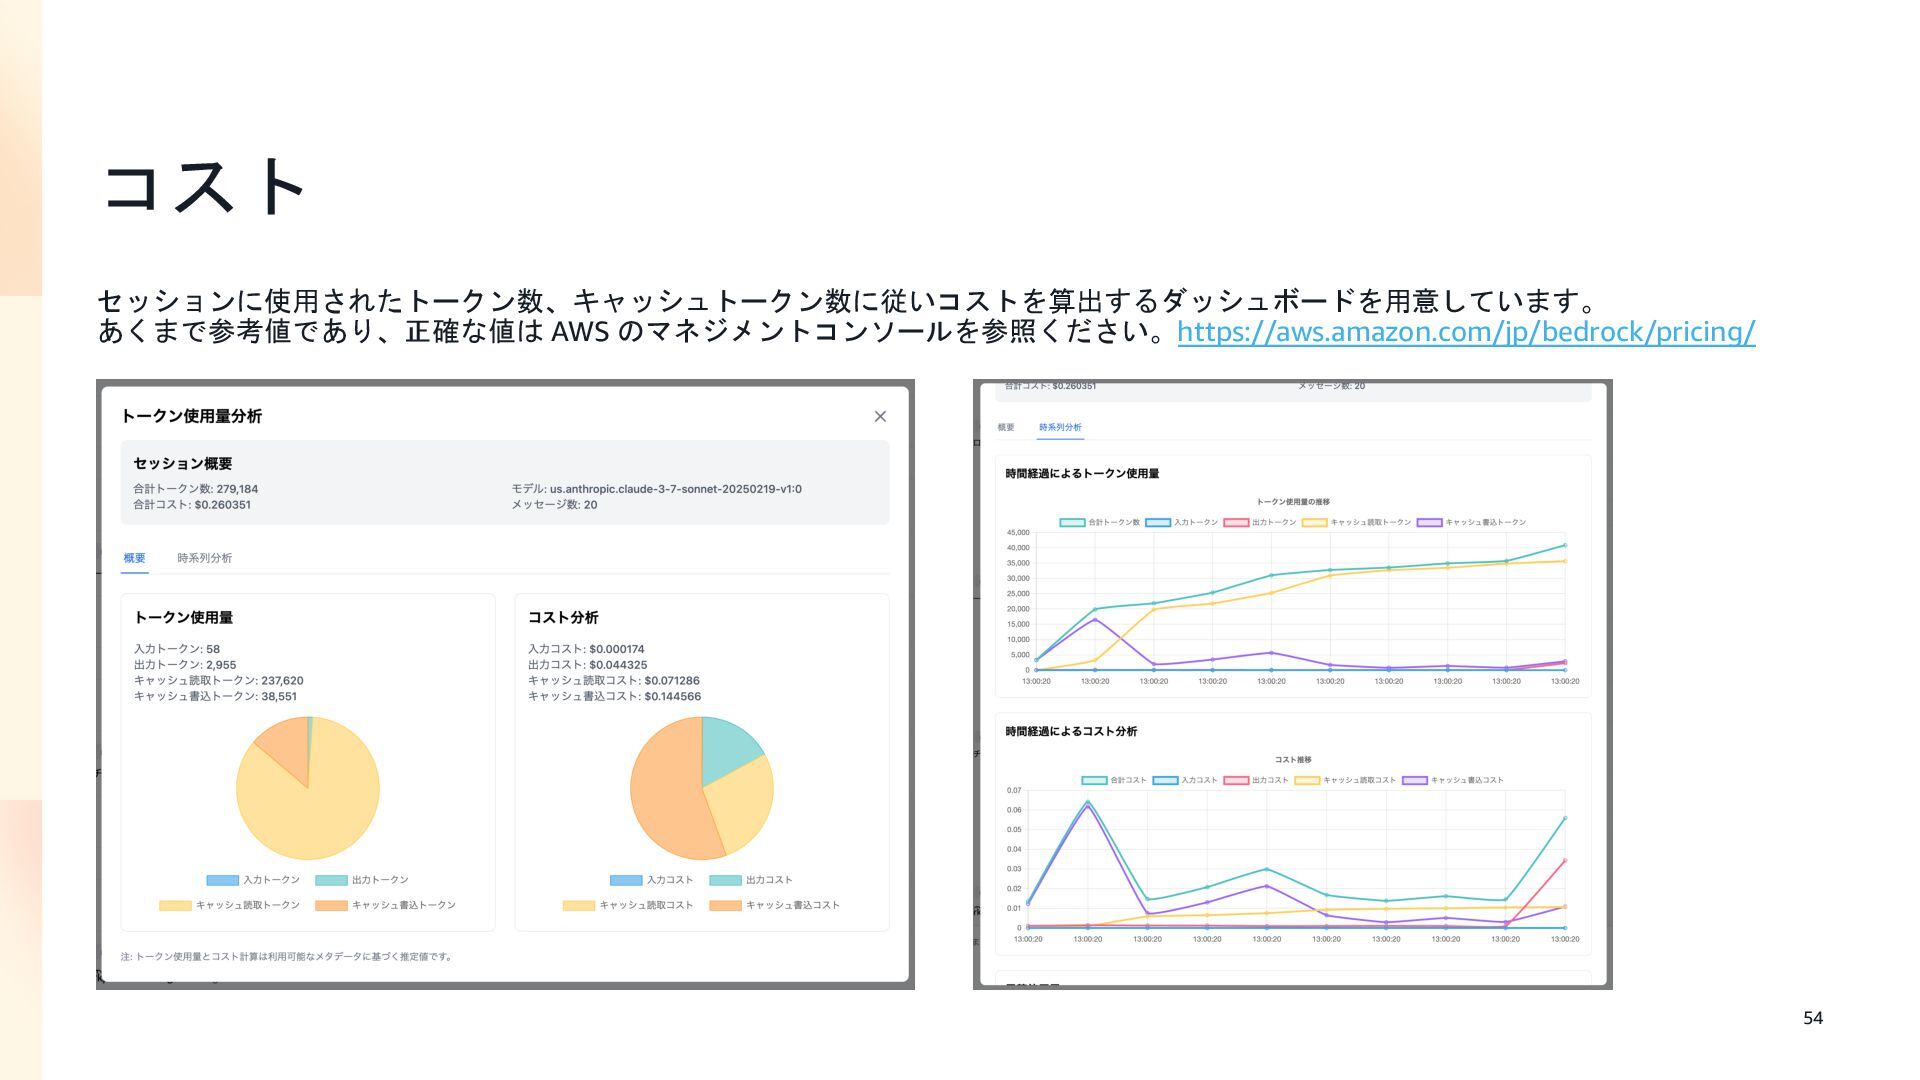This screenshot has height=1080, width=1920.
Task: Toggle 合計トークン数 series in token line chart
Action: click(1099, 522)
